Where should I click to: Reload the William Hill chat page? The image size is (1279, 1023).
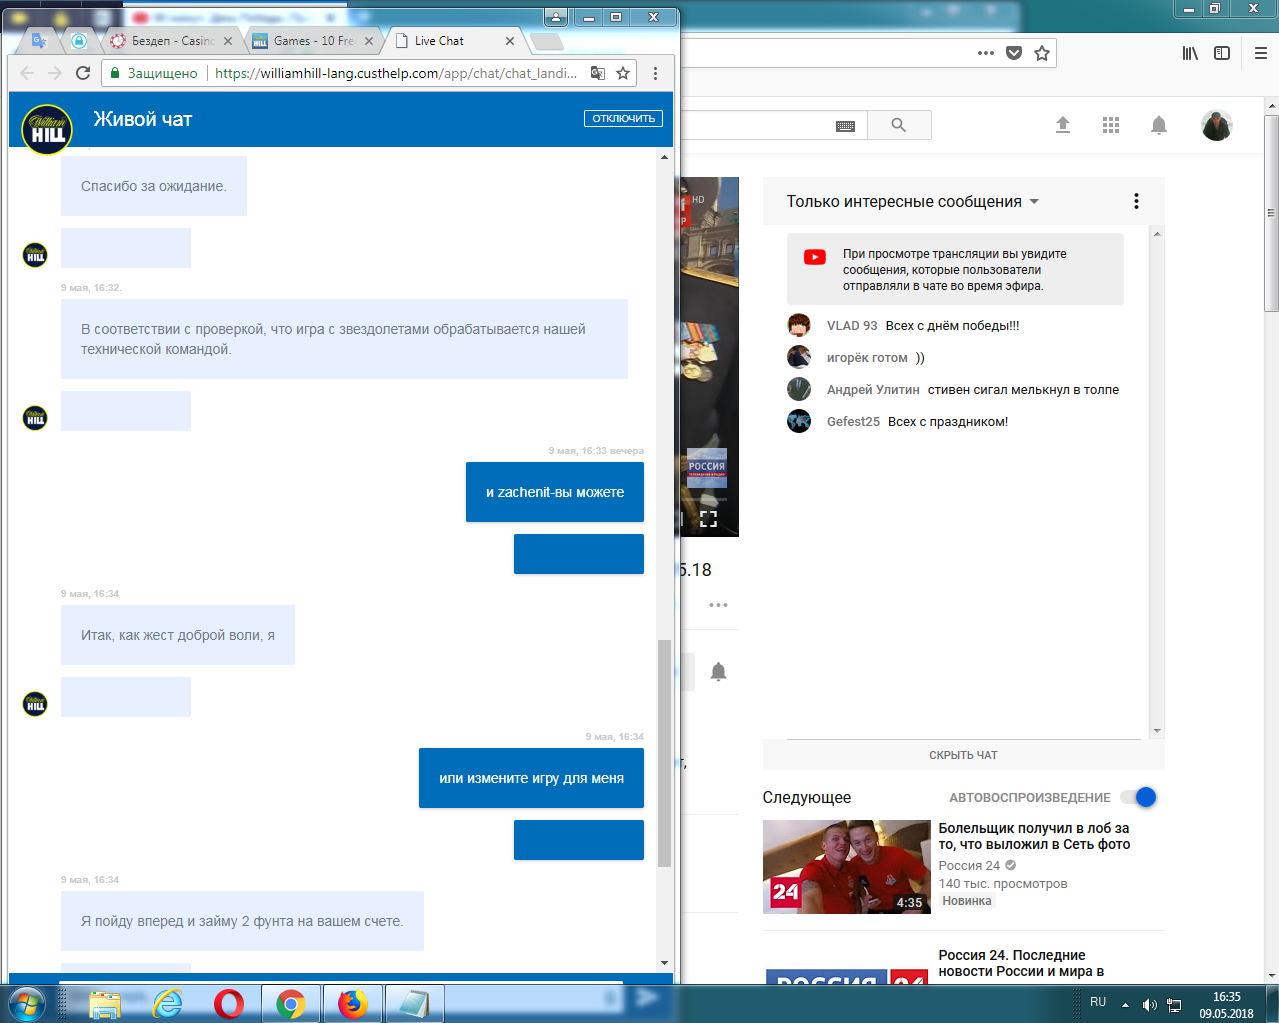(83, 73)
